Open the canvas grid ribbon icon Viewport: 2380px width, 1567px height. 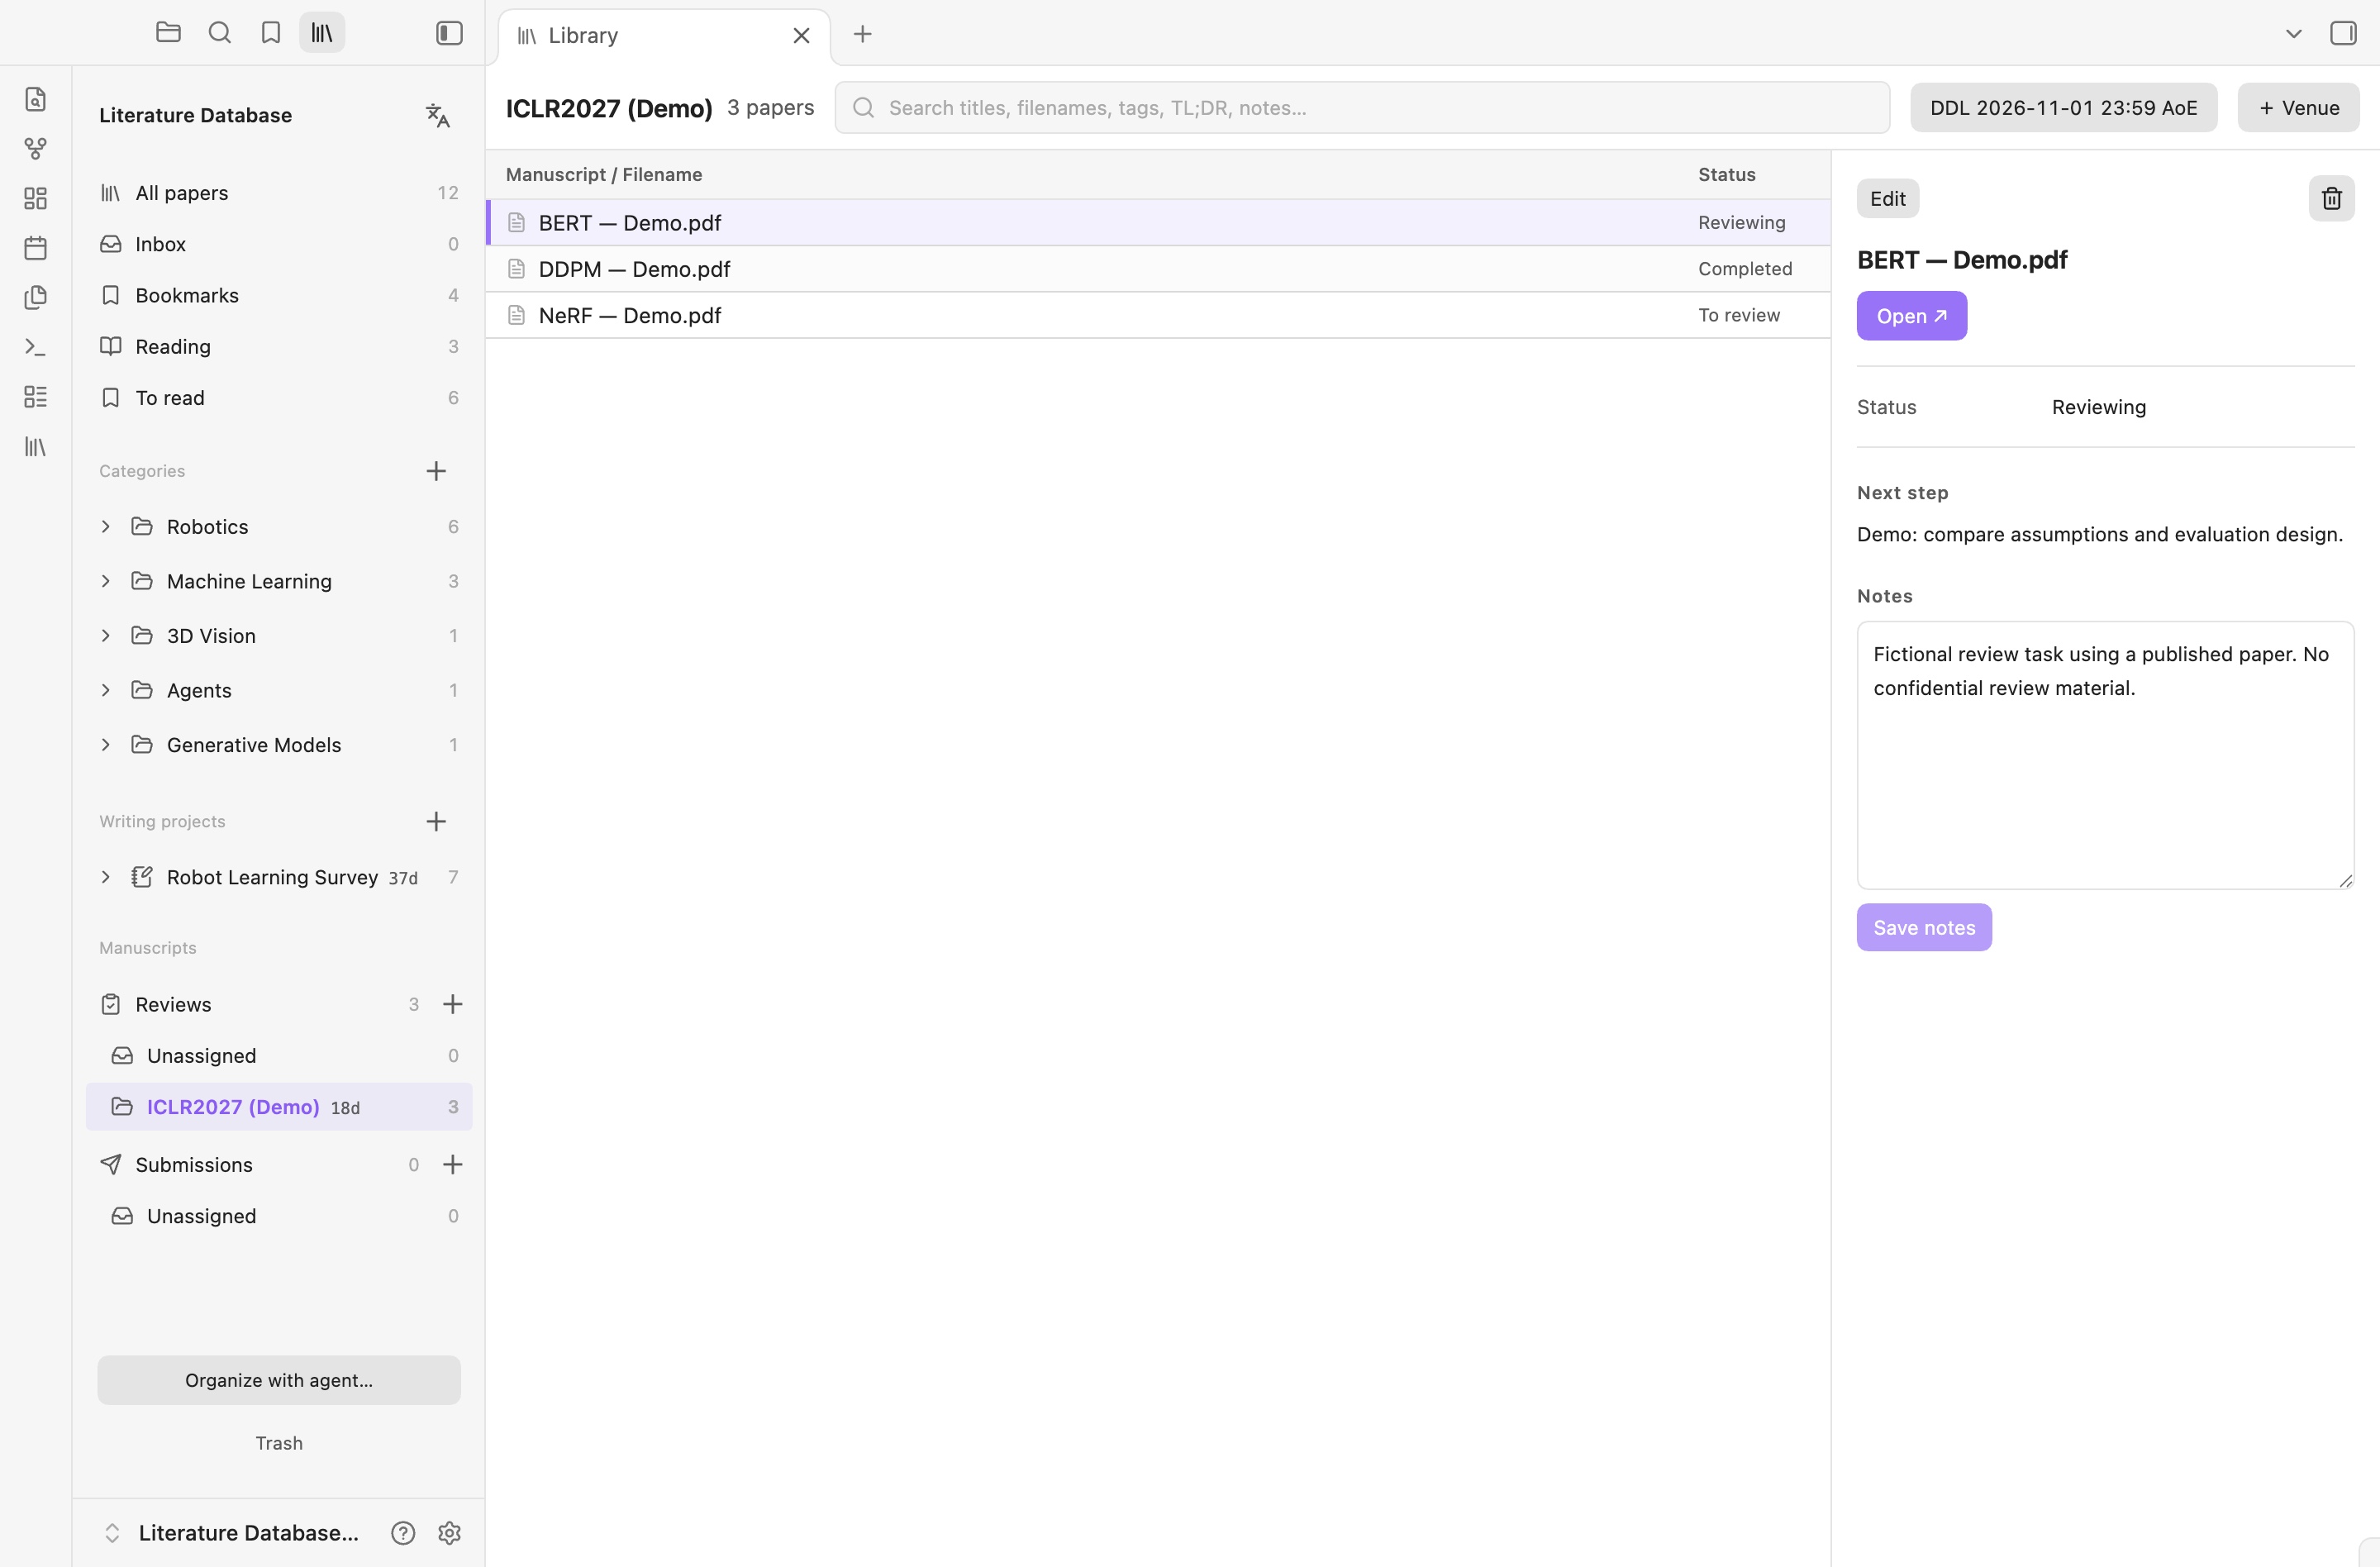36,198
